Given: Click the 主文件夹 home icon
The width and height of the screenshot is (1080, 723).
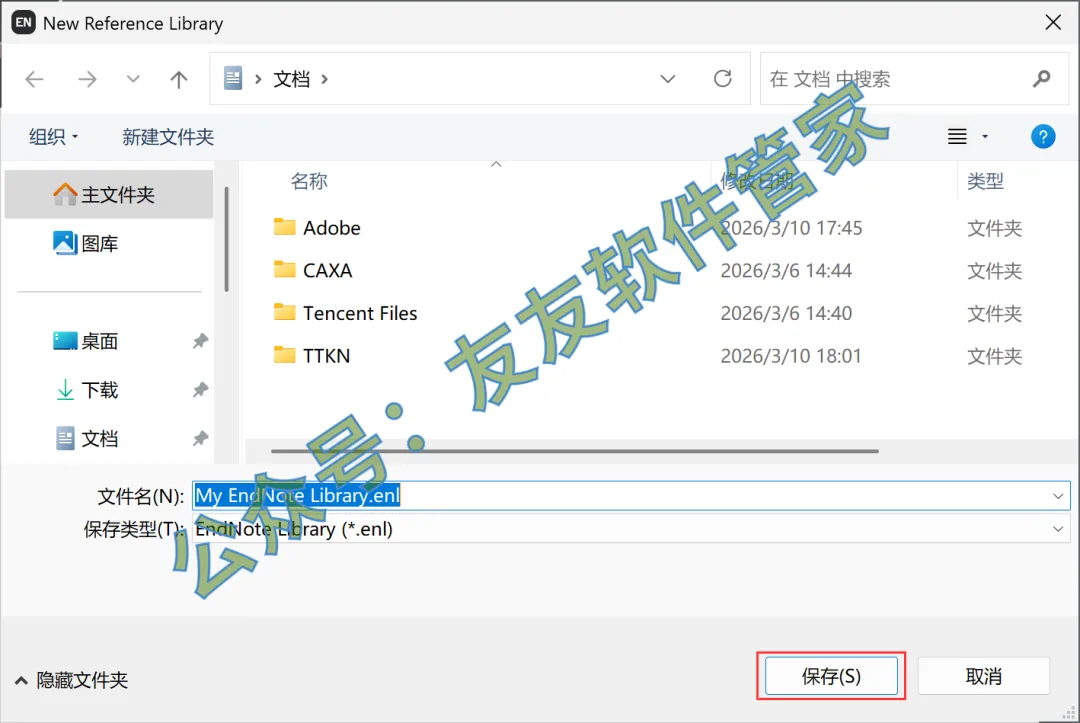Looking at the screenshot, I should (65, 194).
